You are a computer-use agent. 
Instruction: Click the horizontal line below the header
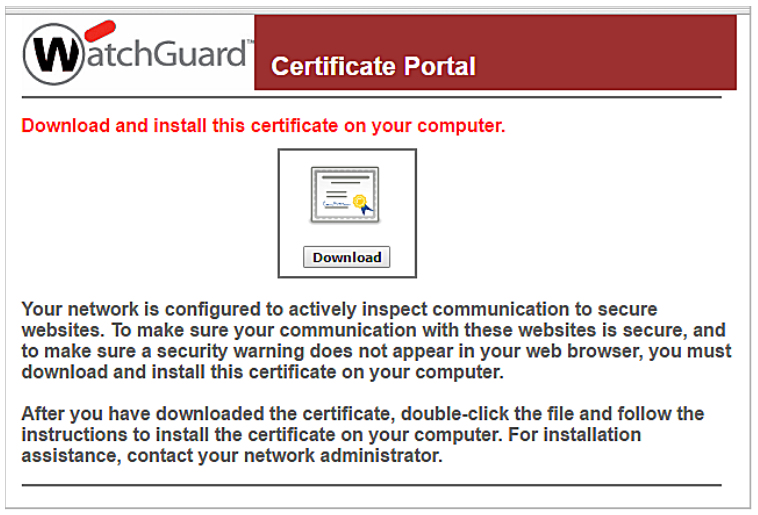(371, 98)
